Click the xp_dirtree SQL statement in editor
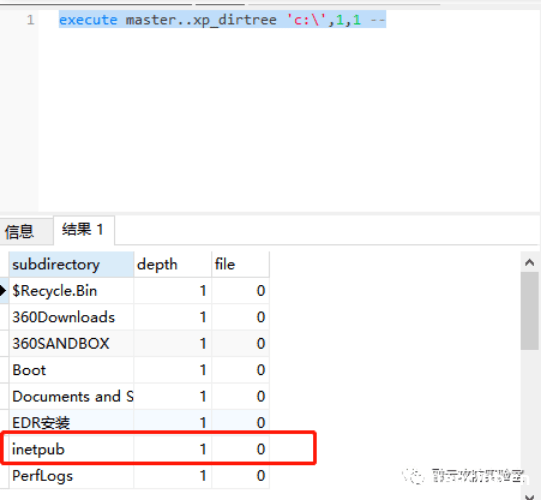Image resolution: width=541 pixels, height=500 pixels. point(222,20)
